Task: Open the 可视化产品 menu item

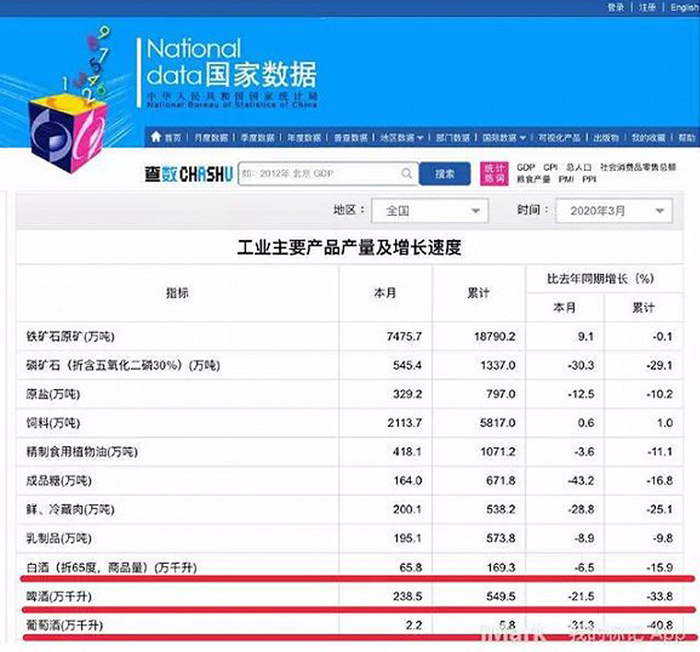Action: [x=559, y=138]
